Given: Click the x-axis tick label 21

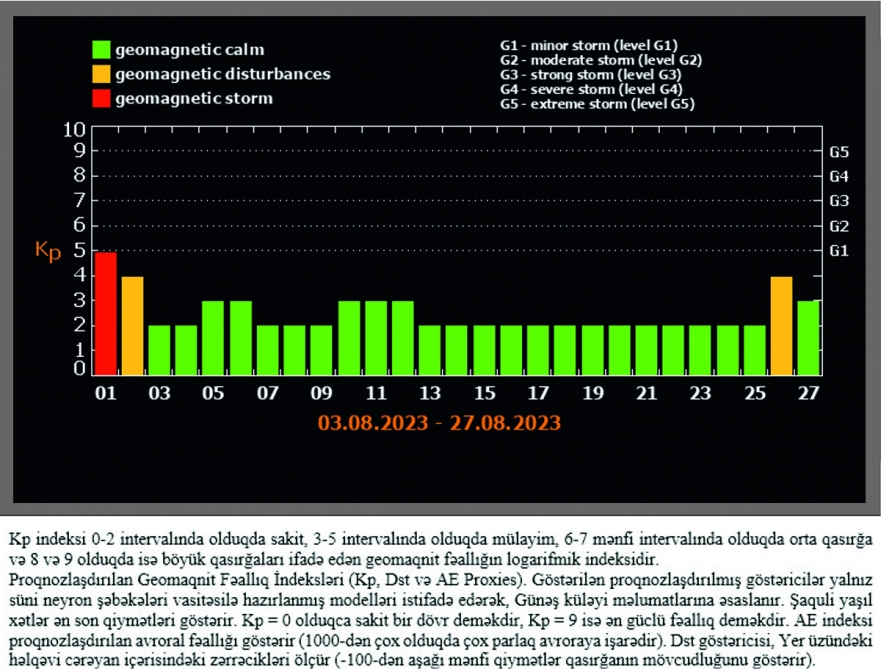Looking at the screenshot, I should point(646,393).
